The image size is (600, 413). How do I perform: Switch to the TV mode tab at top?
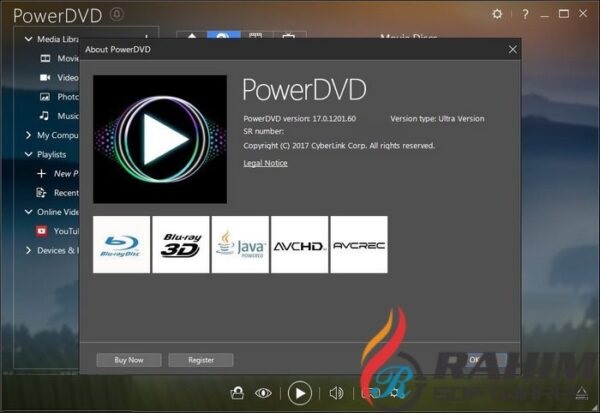289,36
